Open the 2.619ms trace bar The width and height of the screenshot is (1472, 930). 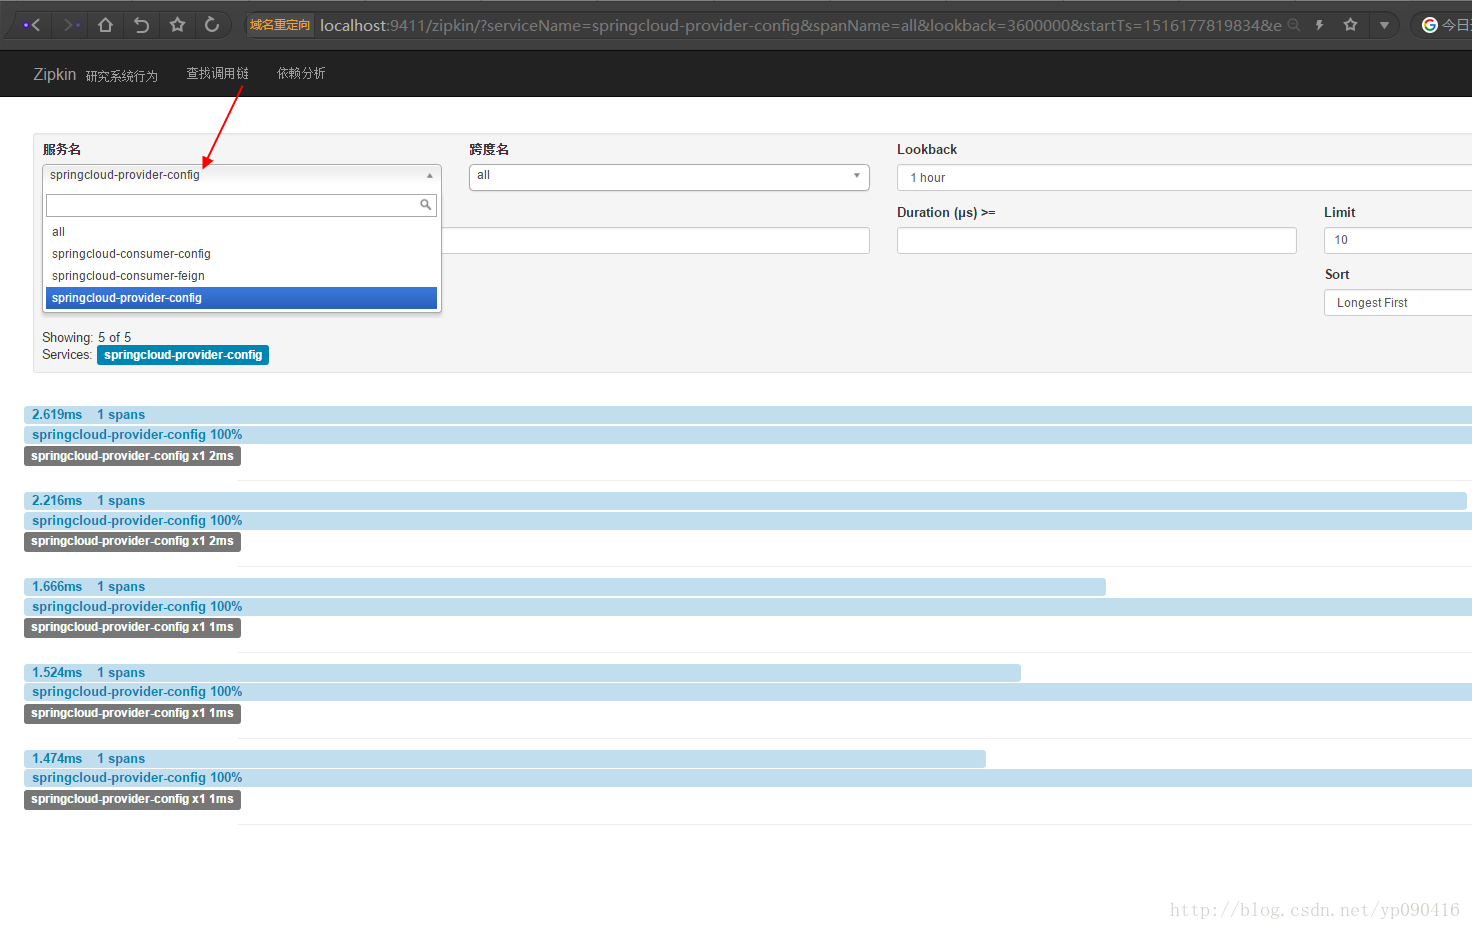[748, 415]
